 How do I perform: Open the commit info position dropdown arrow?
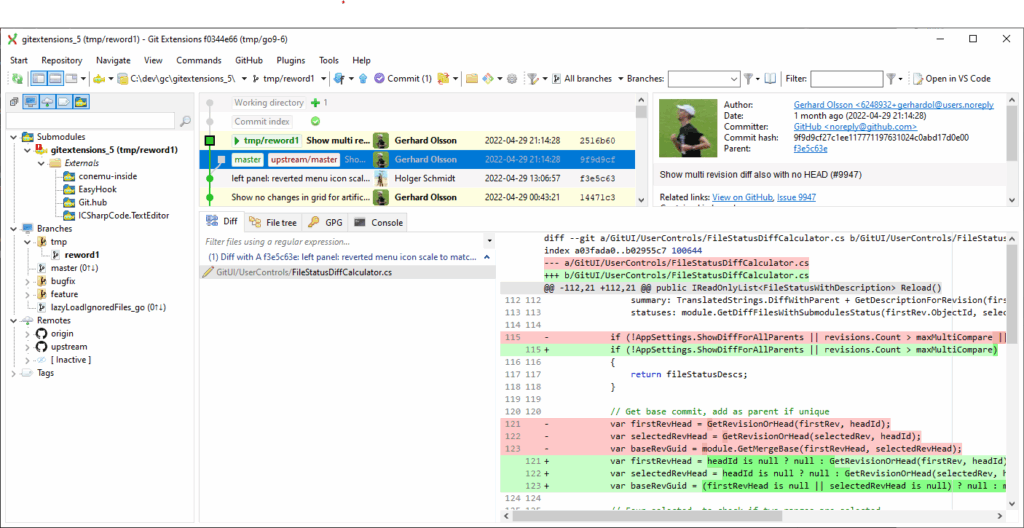[84, 78]
